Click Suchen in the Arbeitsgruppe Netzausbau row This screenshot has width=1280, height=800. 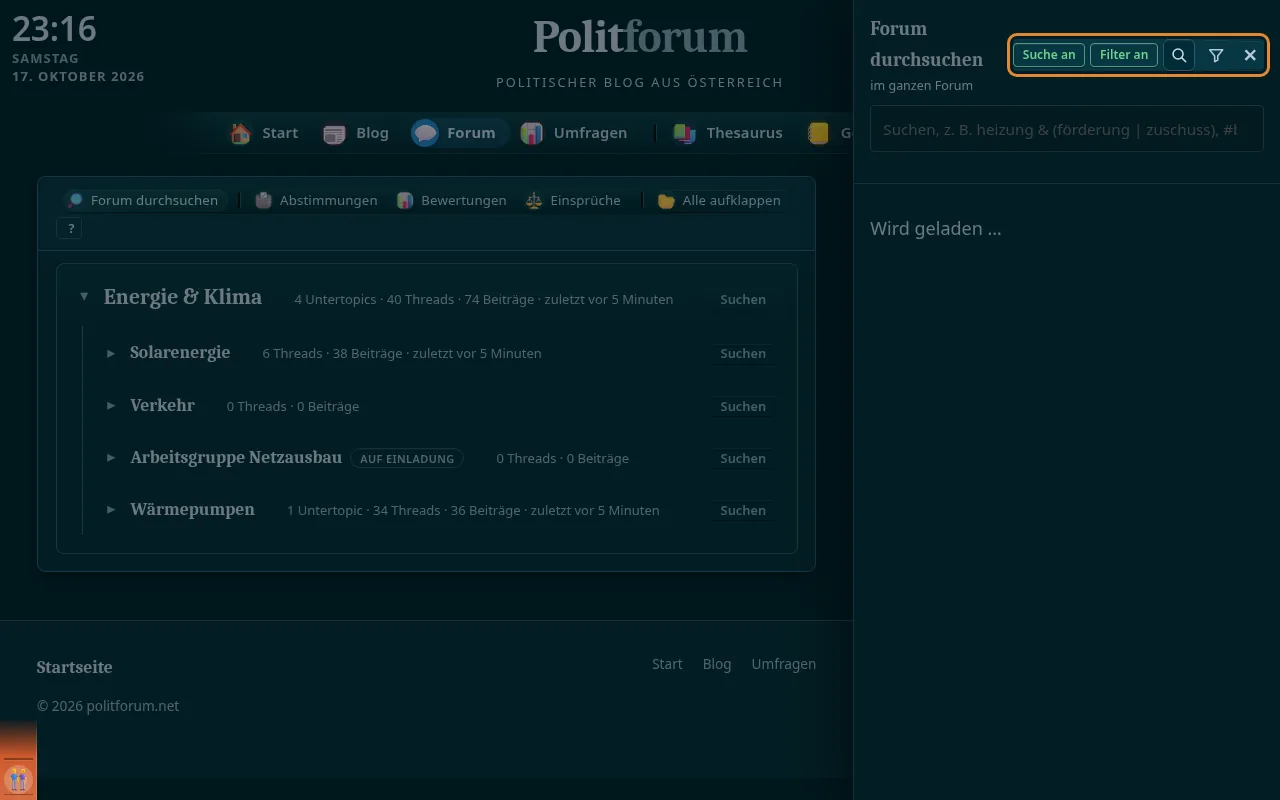coord(743,458)
